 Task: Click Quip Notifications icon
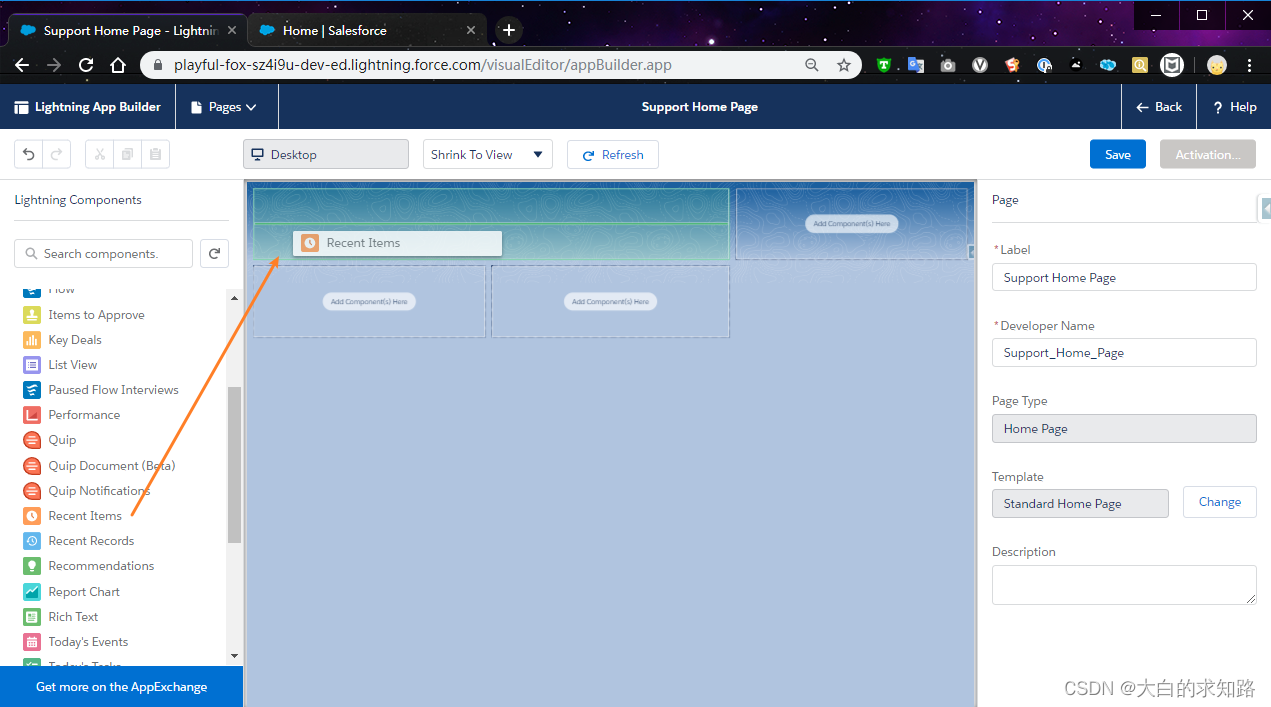click(x=31, y=491)
